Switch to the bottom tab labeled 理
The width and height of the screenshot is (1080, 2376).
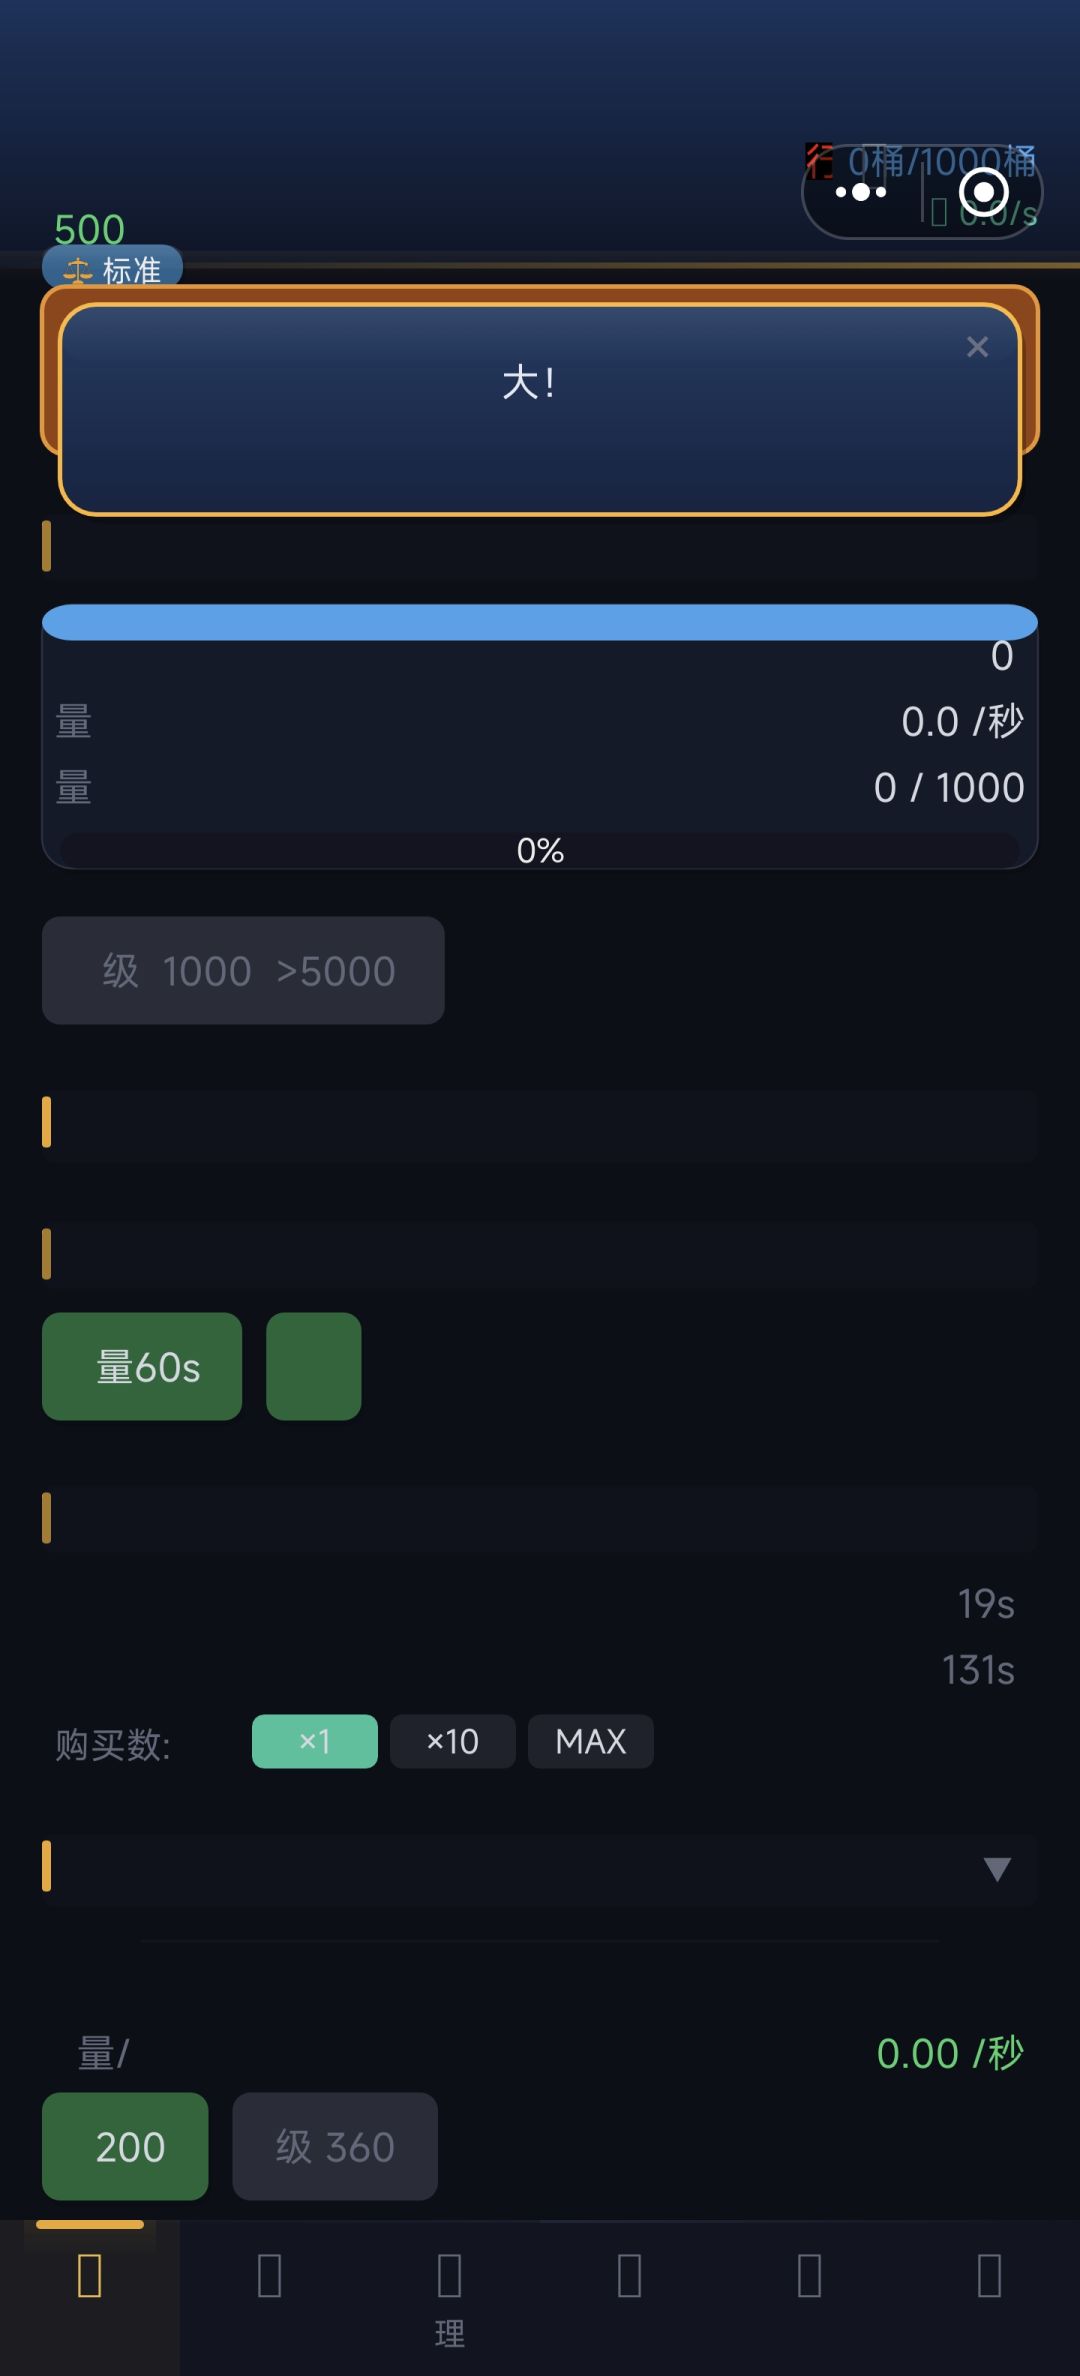[x=450, y=2290]
